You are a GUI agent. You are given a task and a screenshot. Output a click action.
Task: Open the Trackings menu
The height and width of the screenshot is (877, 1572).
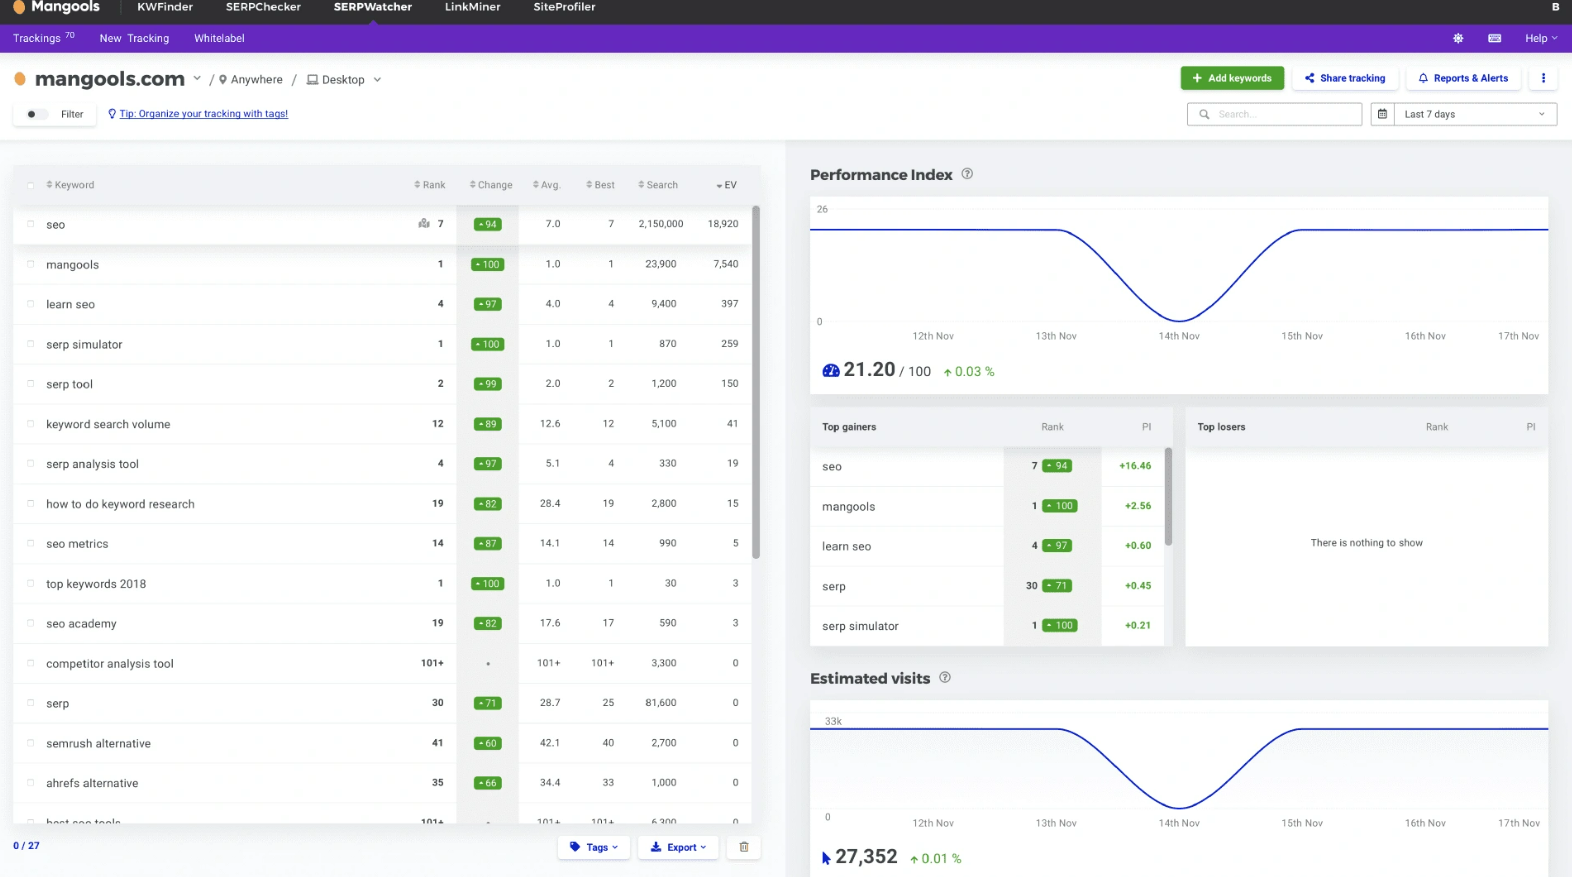pyautogui.click(x=43, y=38)
